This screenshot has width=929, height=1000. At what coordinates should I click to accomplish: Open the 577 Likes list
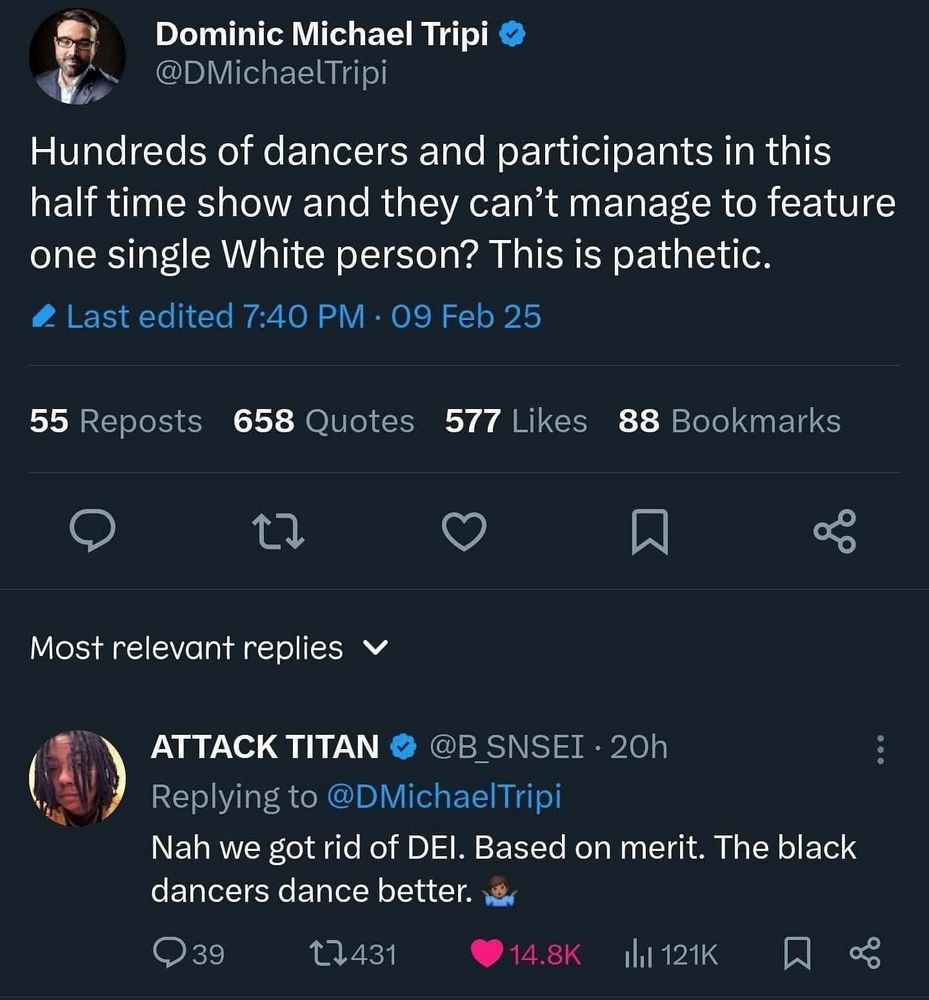point(516,421)
